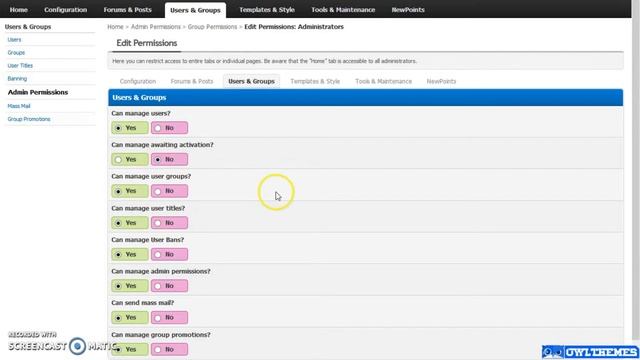
Task: Open Admin Permissions in the sidebar
Action: click(38, 92)
